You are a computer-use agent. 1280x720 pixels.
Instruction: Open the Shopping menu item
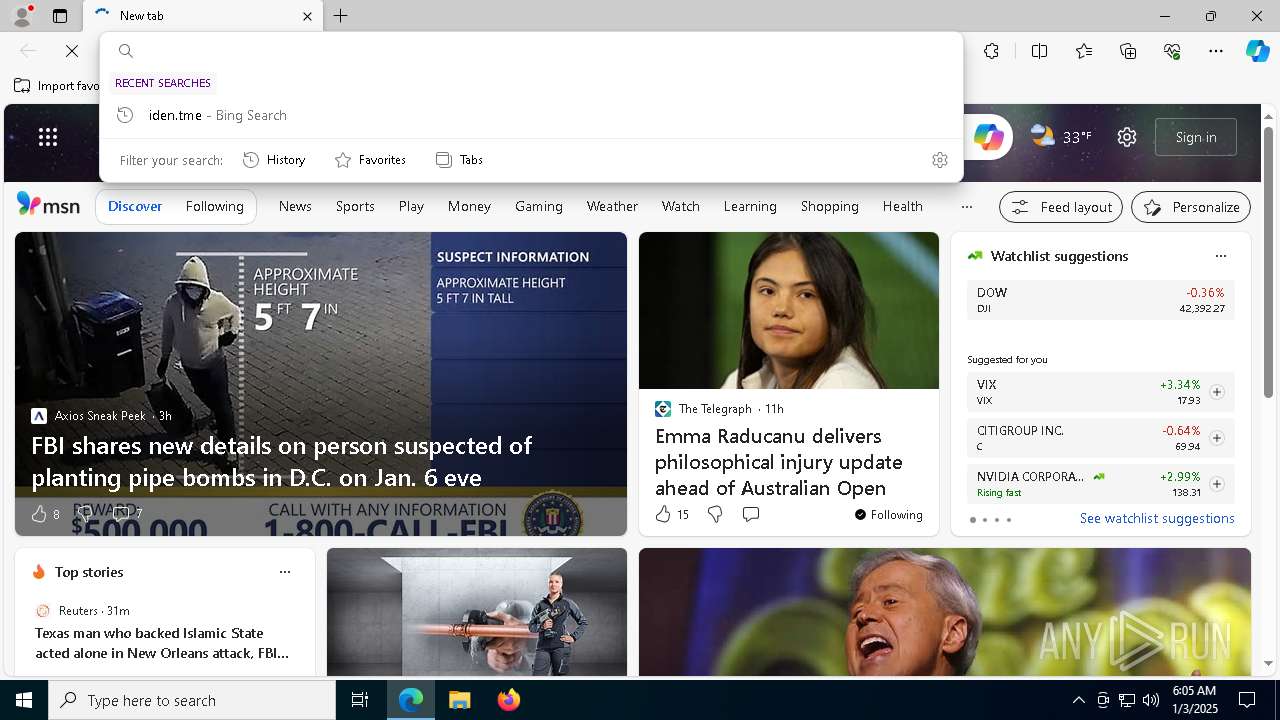829,206
